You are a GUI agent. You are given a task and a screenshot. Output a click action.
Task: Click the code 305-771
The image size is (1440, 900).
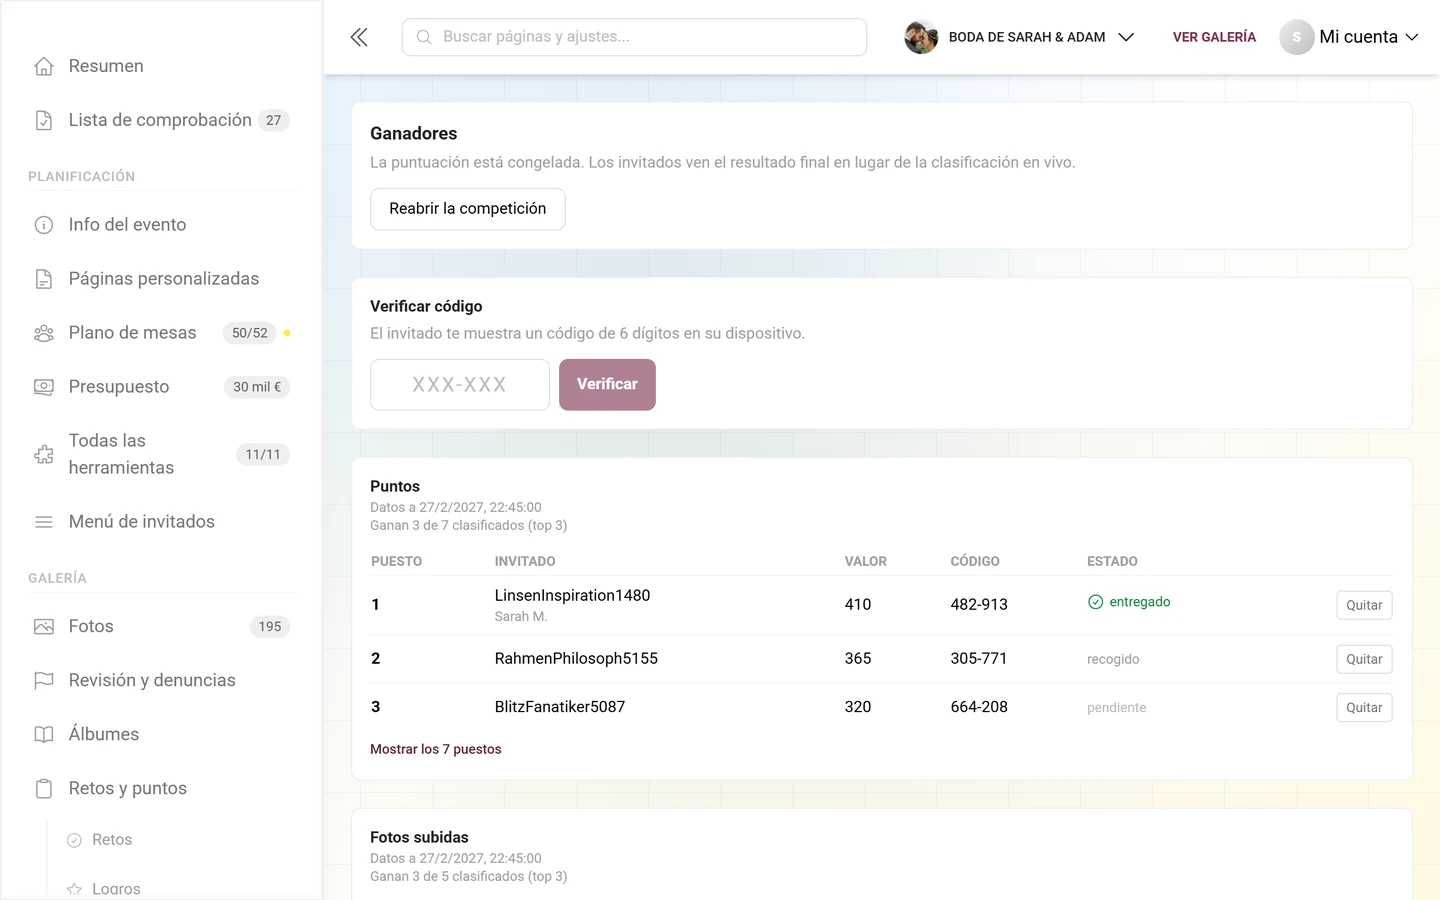tap(979, 659)
